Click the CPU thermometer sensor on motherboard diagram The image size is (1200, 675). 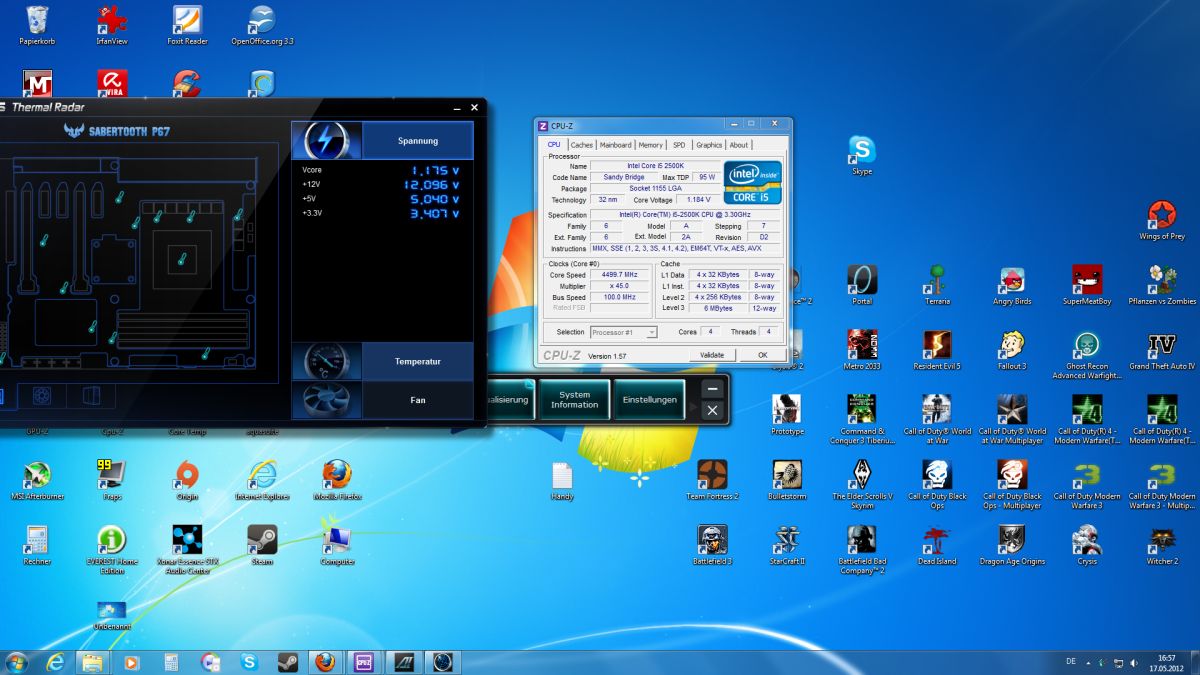pos(181,259)
